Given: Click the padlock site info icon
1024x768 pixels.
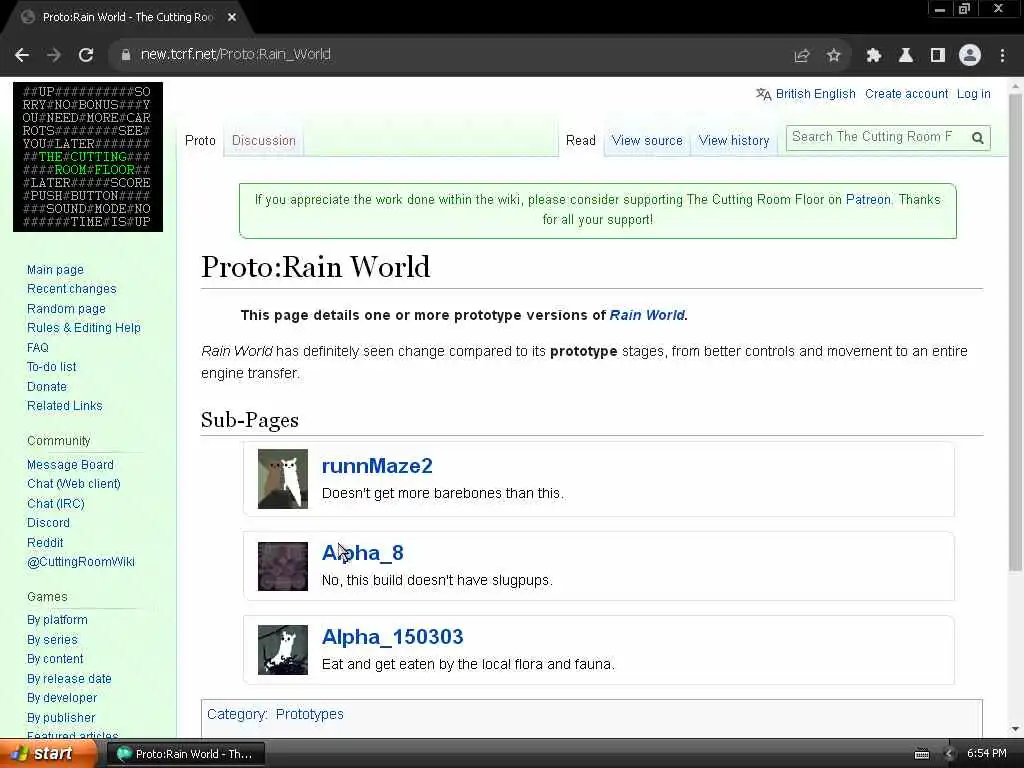Looking at the screenshot, I should pos(125,55).
